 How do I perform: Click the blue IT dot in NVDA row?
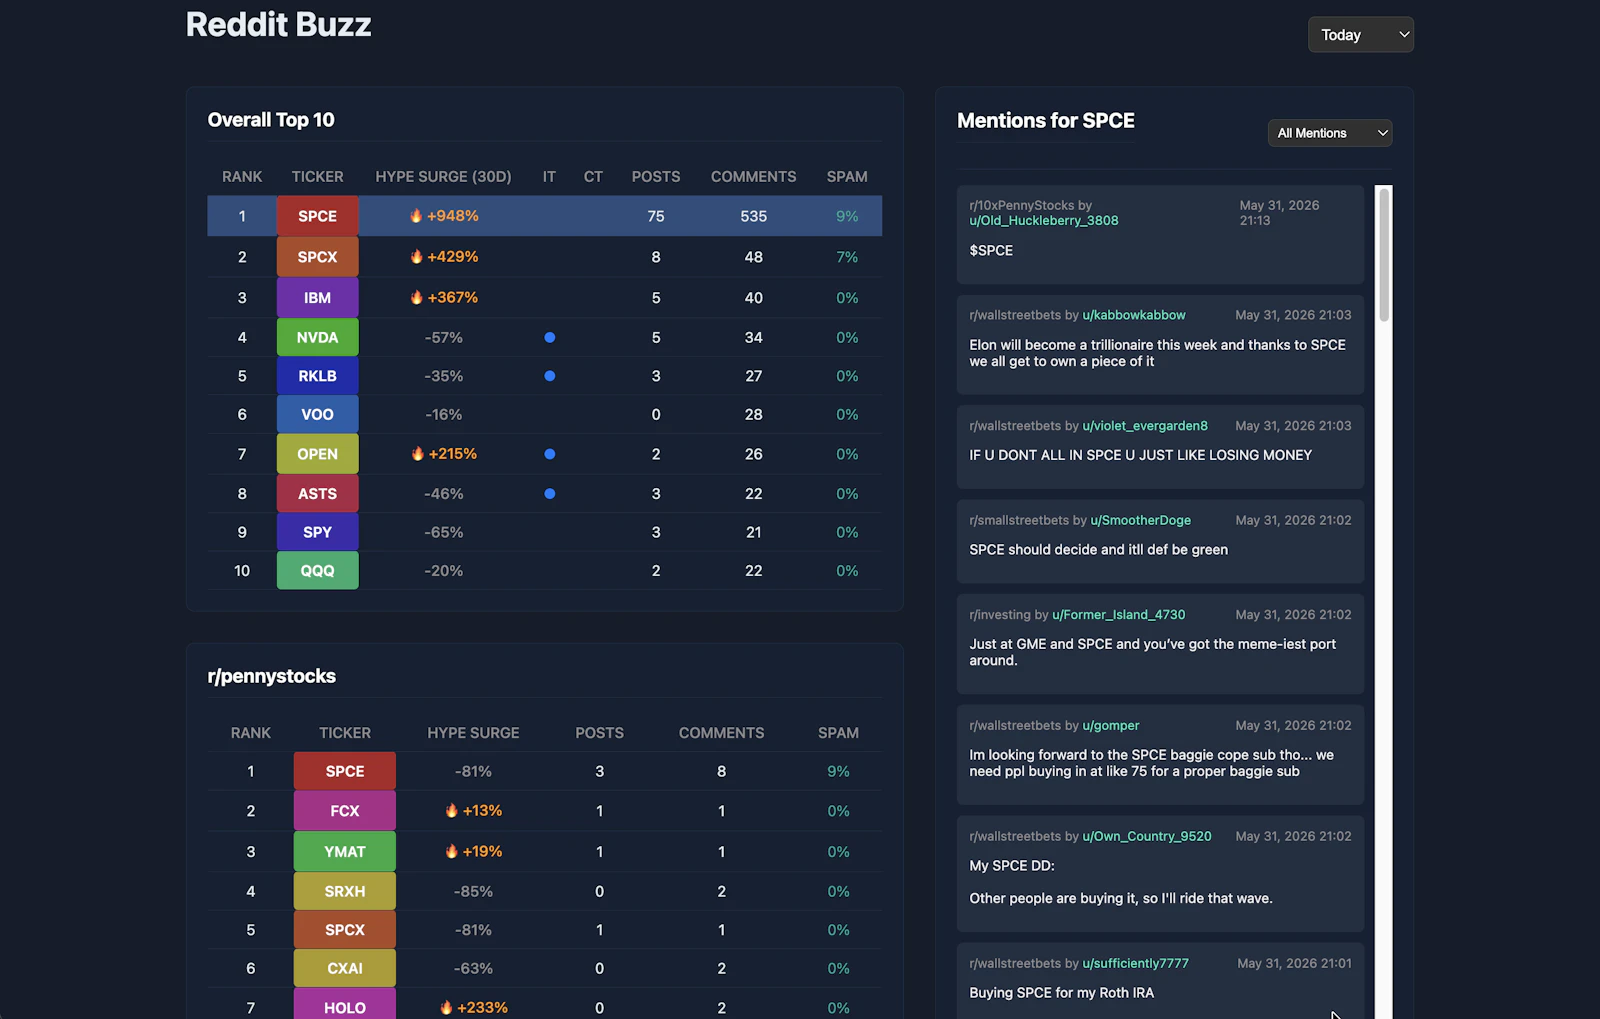point(549,338)
